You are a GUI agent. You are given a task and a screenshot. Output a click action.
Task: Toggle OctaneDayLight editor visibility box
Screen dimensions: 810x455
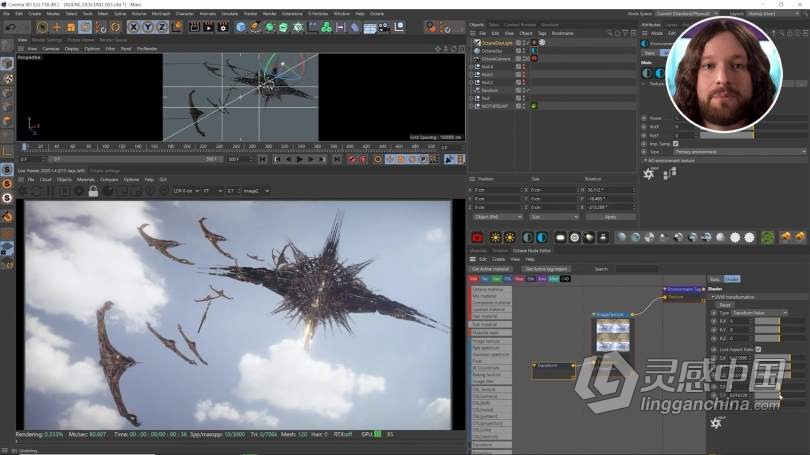(x=518, y=43)
